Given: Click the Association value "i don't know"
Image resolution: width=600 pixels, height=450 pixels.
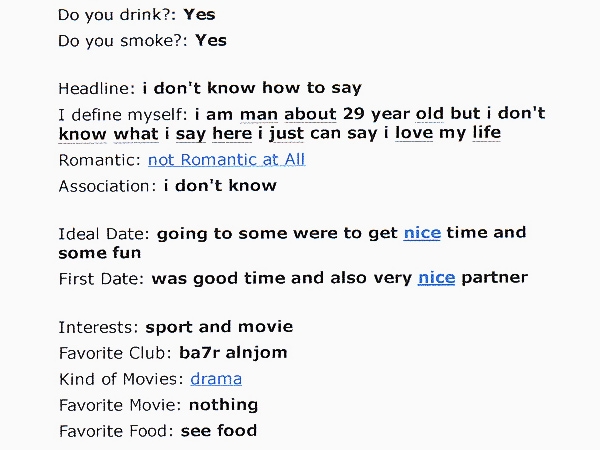Looking at the screenshot, I should pyautogui.click(x=220, y=185).
